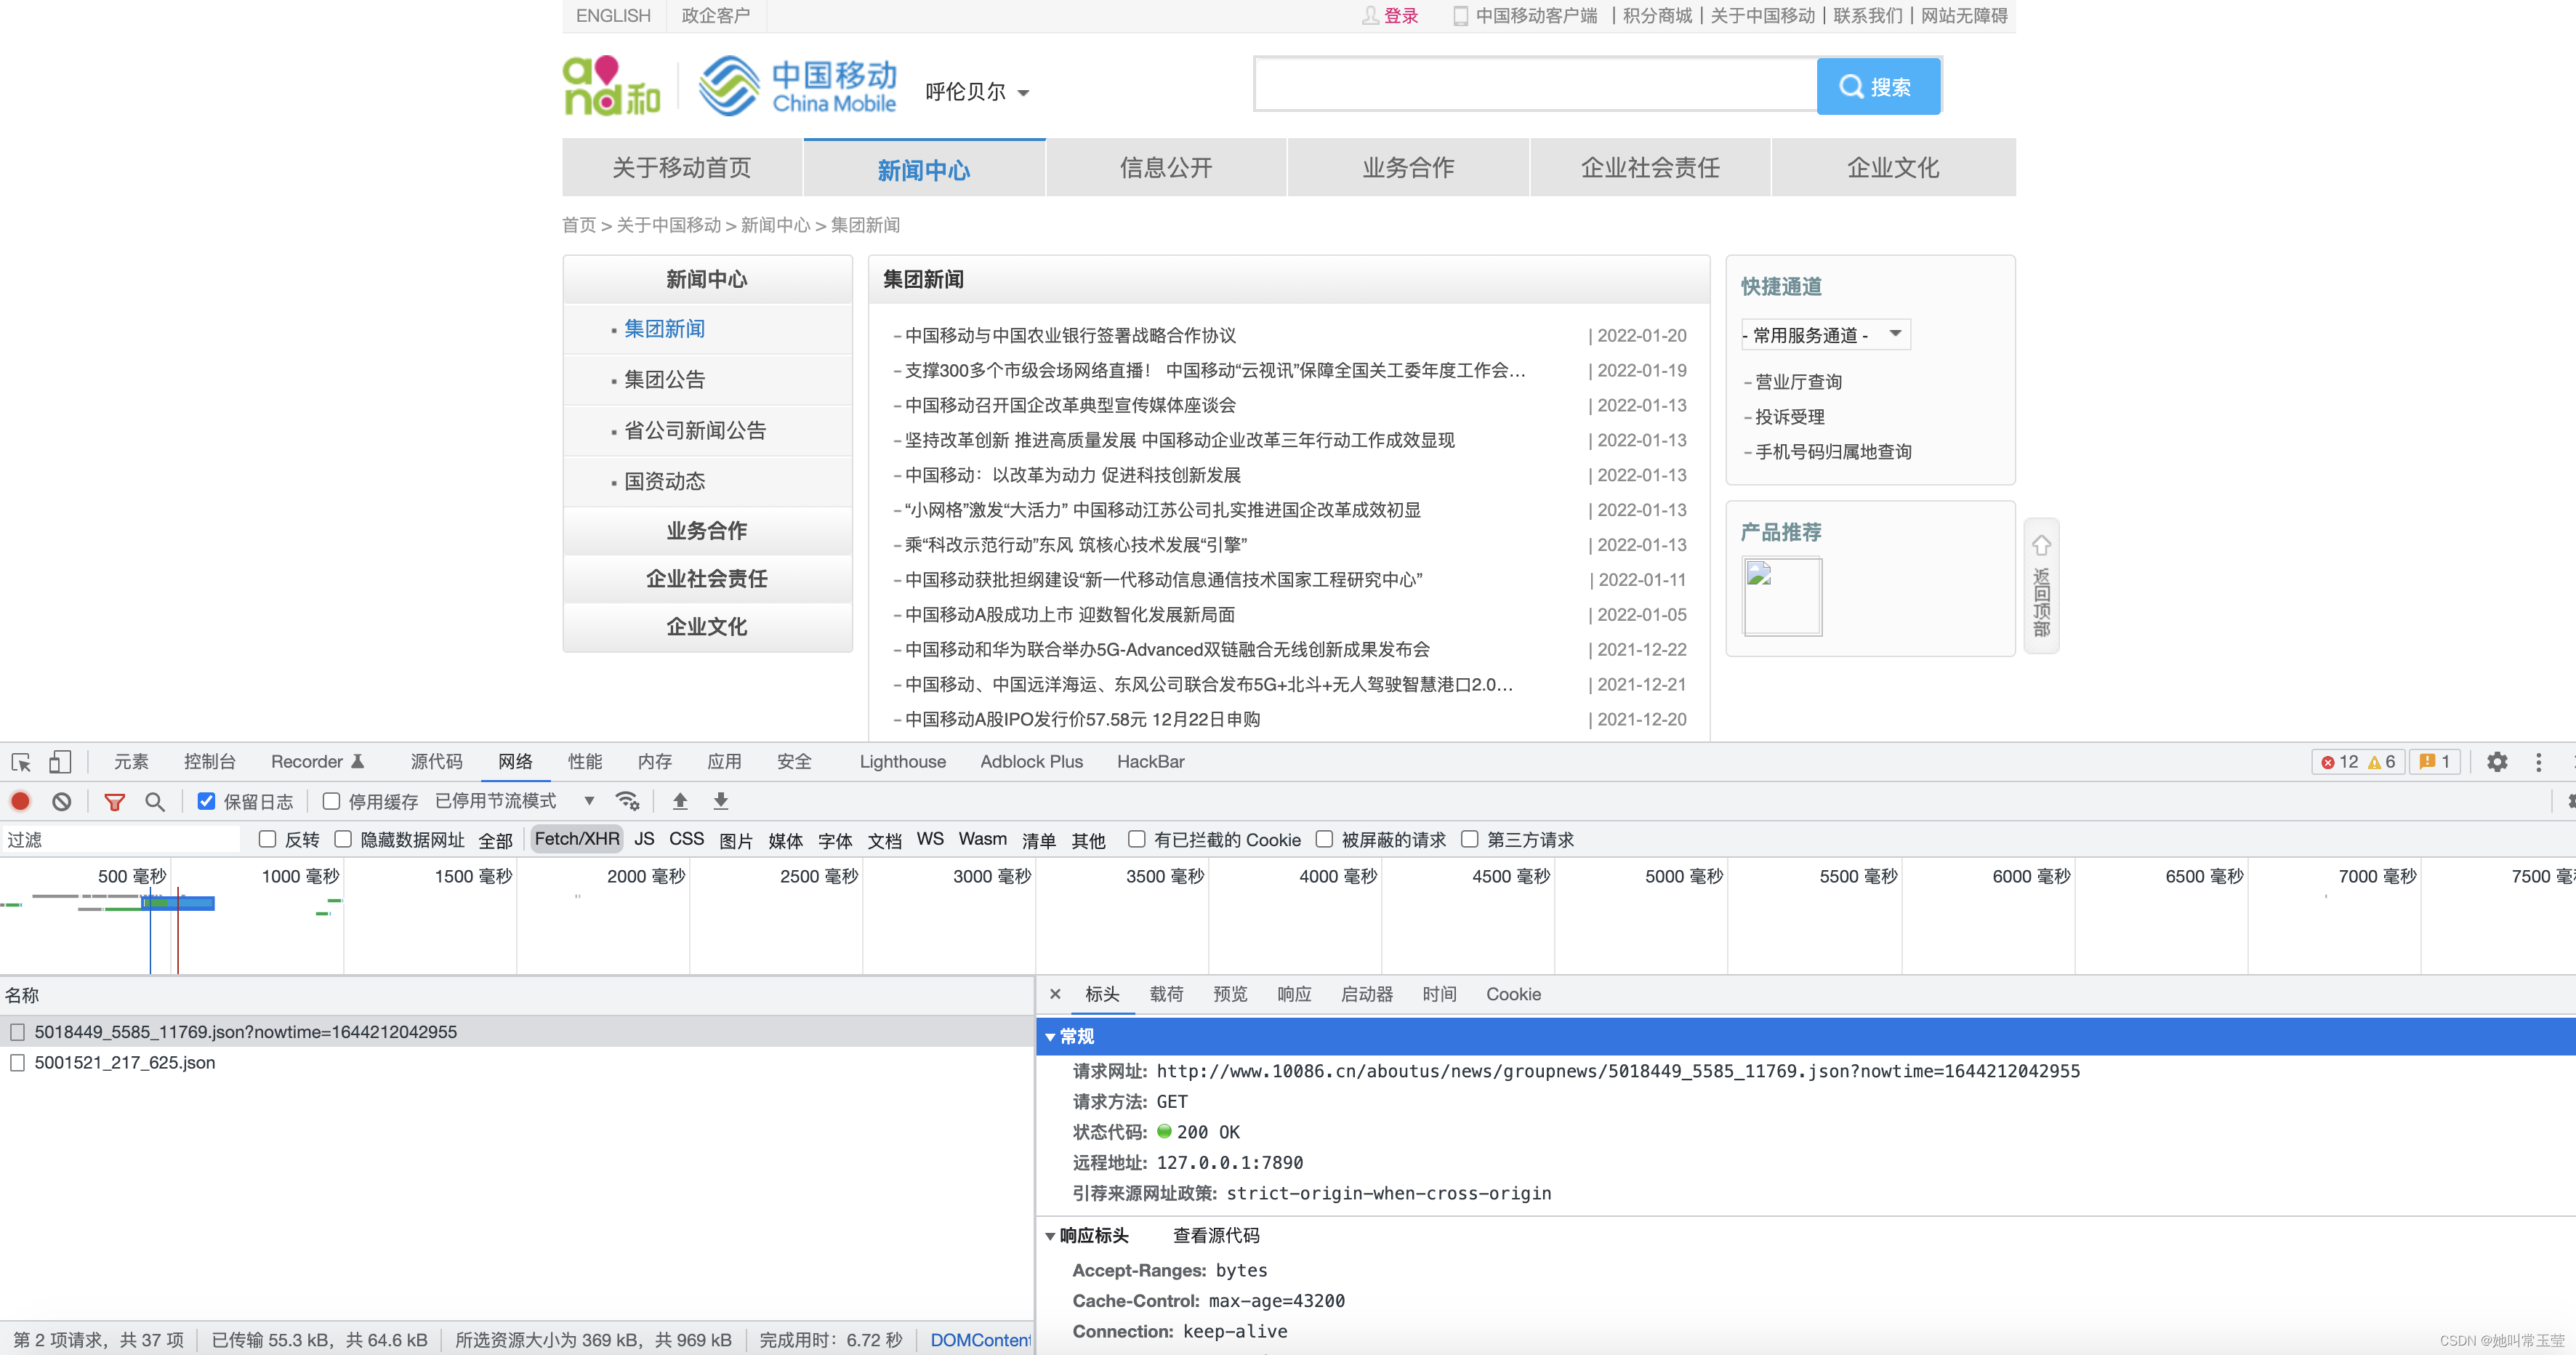This screenshot has width=2576, height=1355.
Task: Open the 信息公开 navigation item
Action: pyautogui.click(x=1166, y=168)
